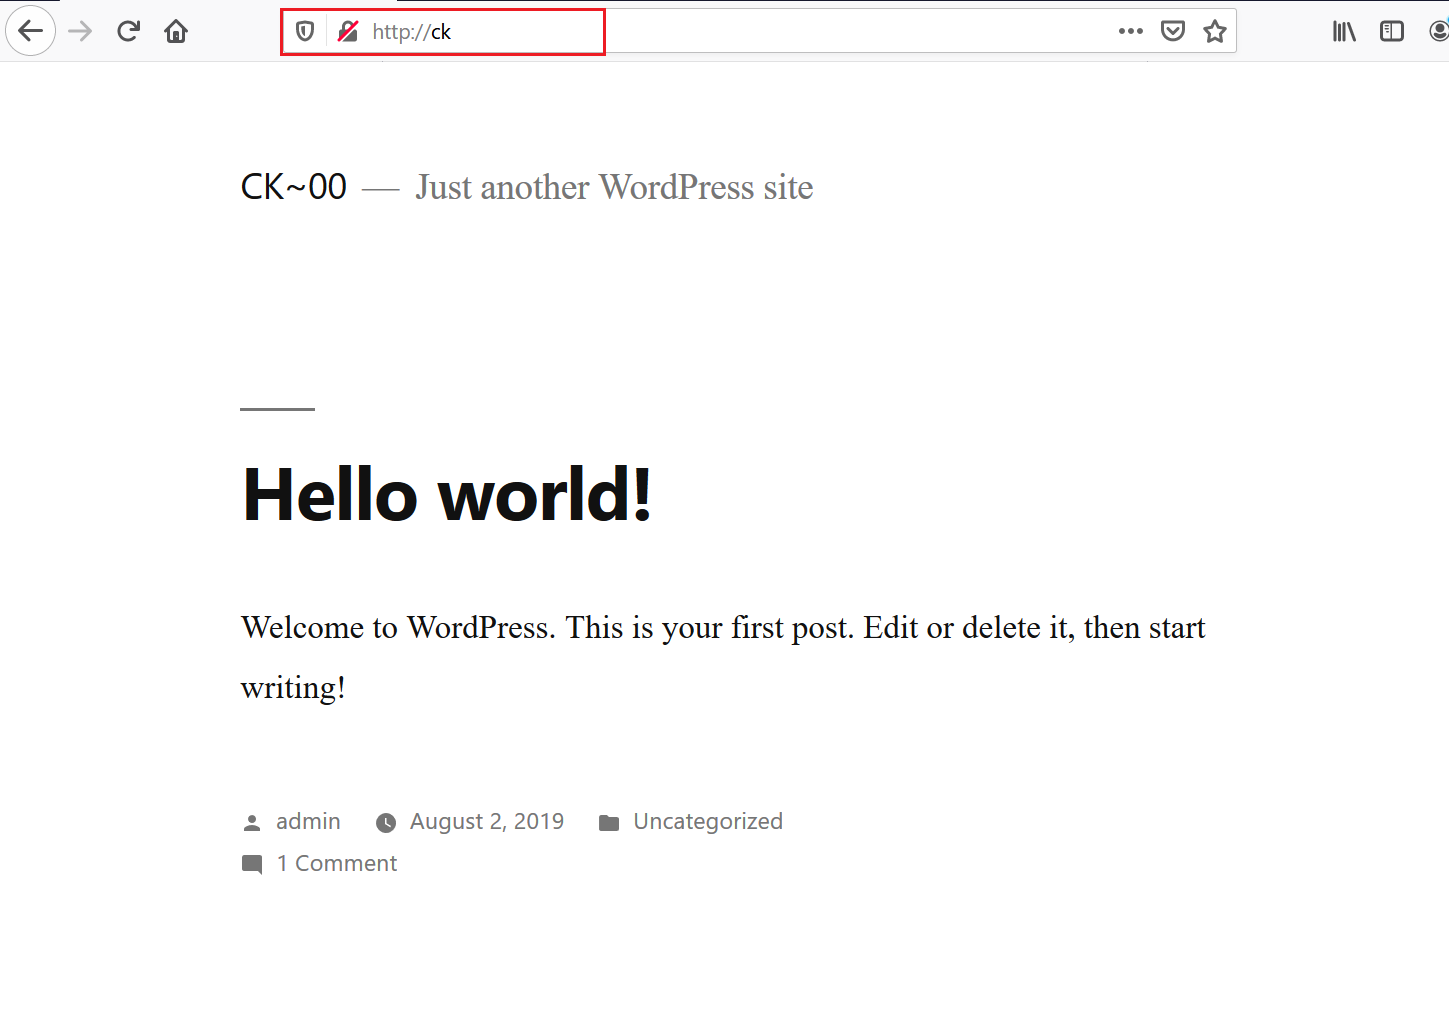
Task: Open the tracking protection shield panel
Action: [305, 32]
